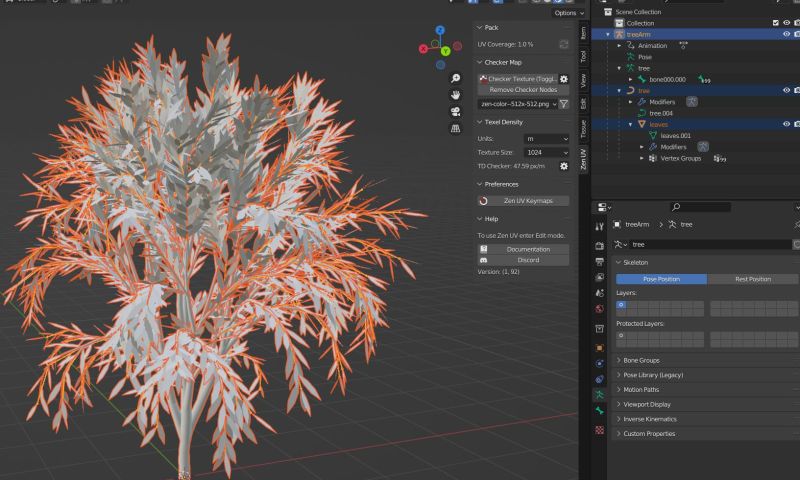The image size is (800, 480).
Task: Open the Object properties tab icon
Action: click(599, 348)
